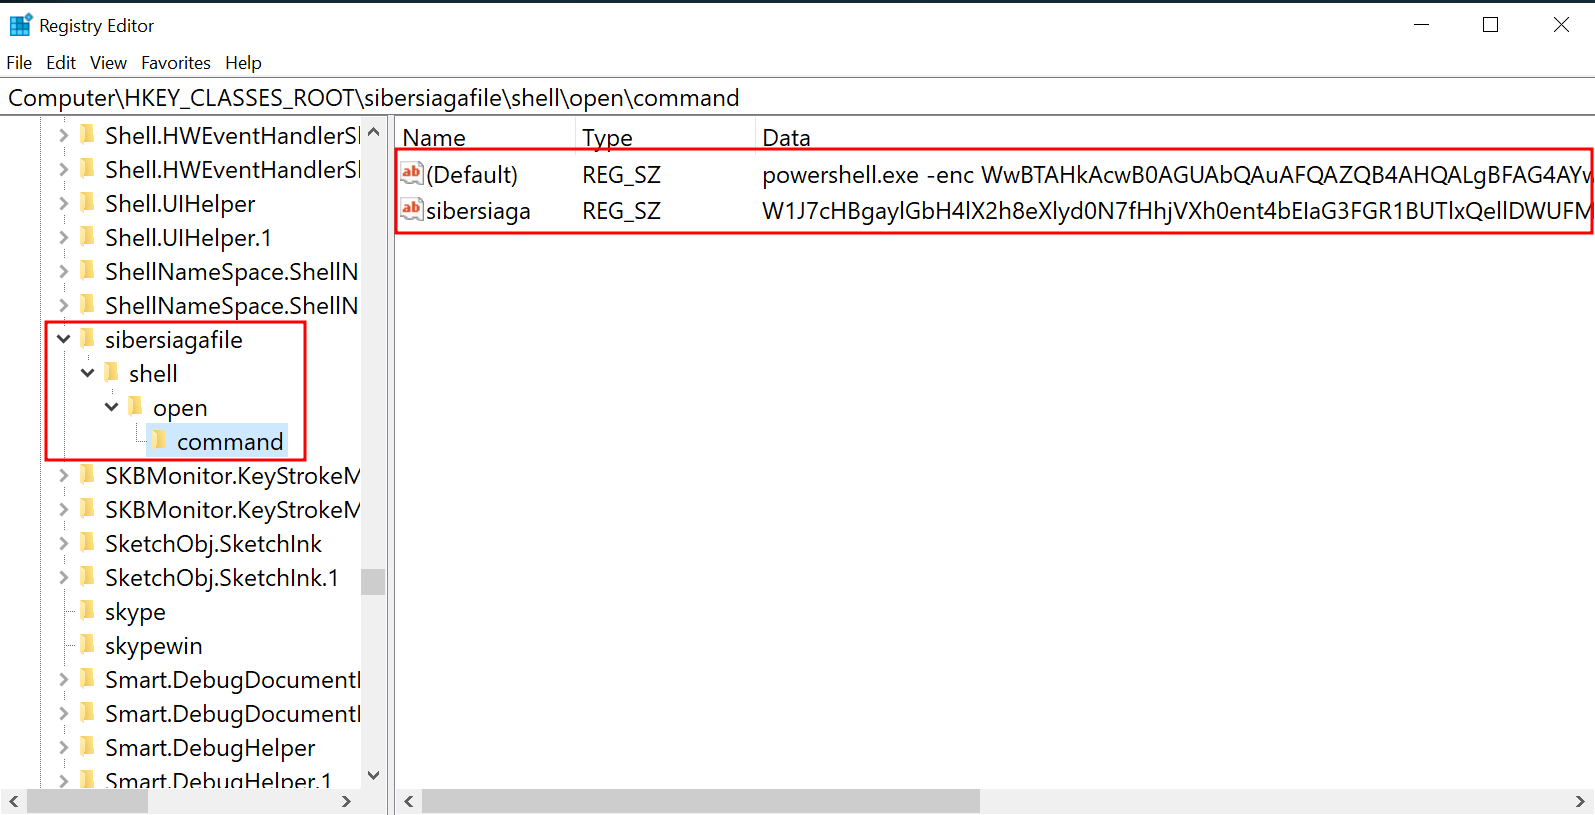
Task: Select the (Default) string value icon
Action: (x=412, y=173)
